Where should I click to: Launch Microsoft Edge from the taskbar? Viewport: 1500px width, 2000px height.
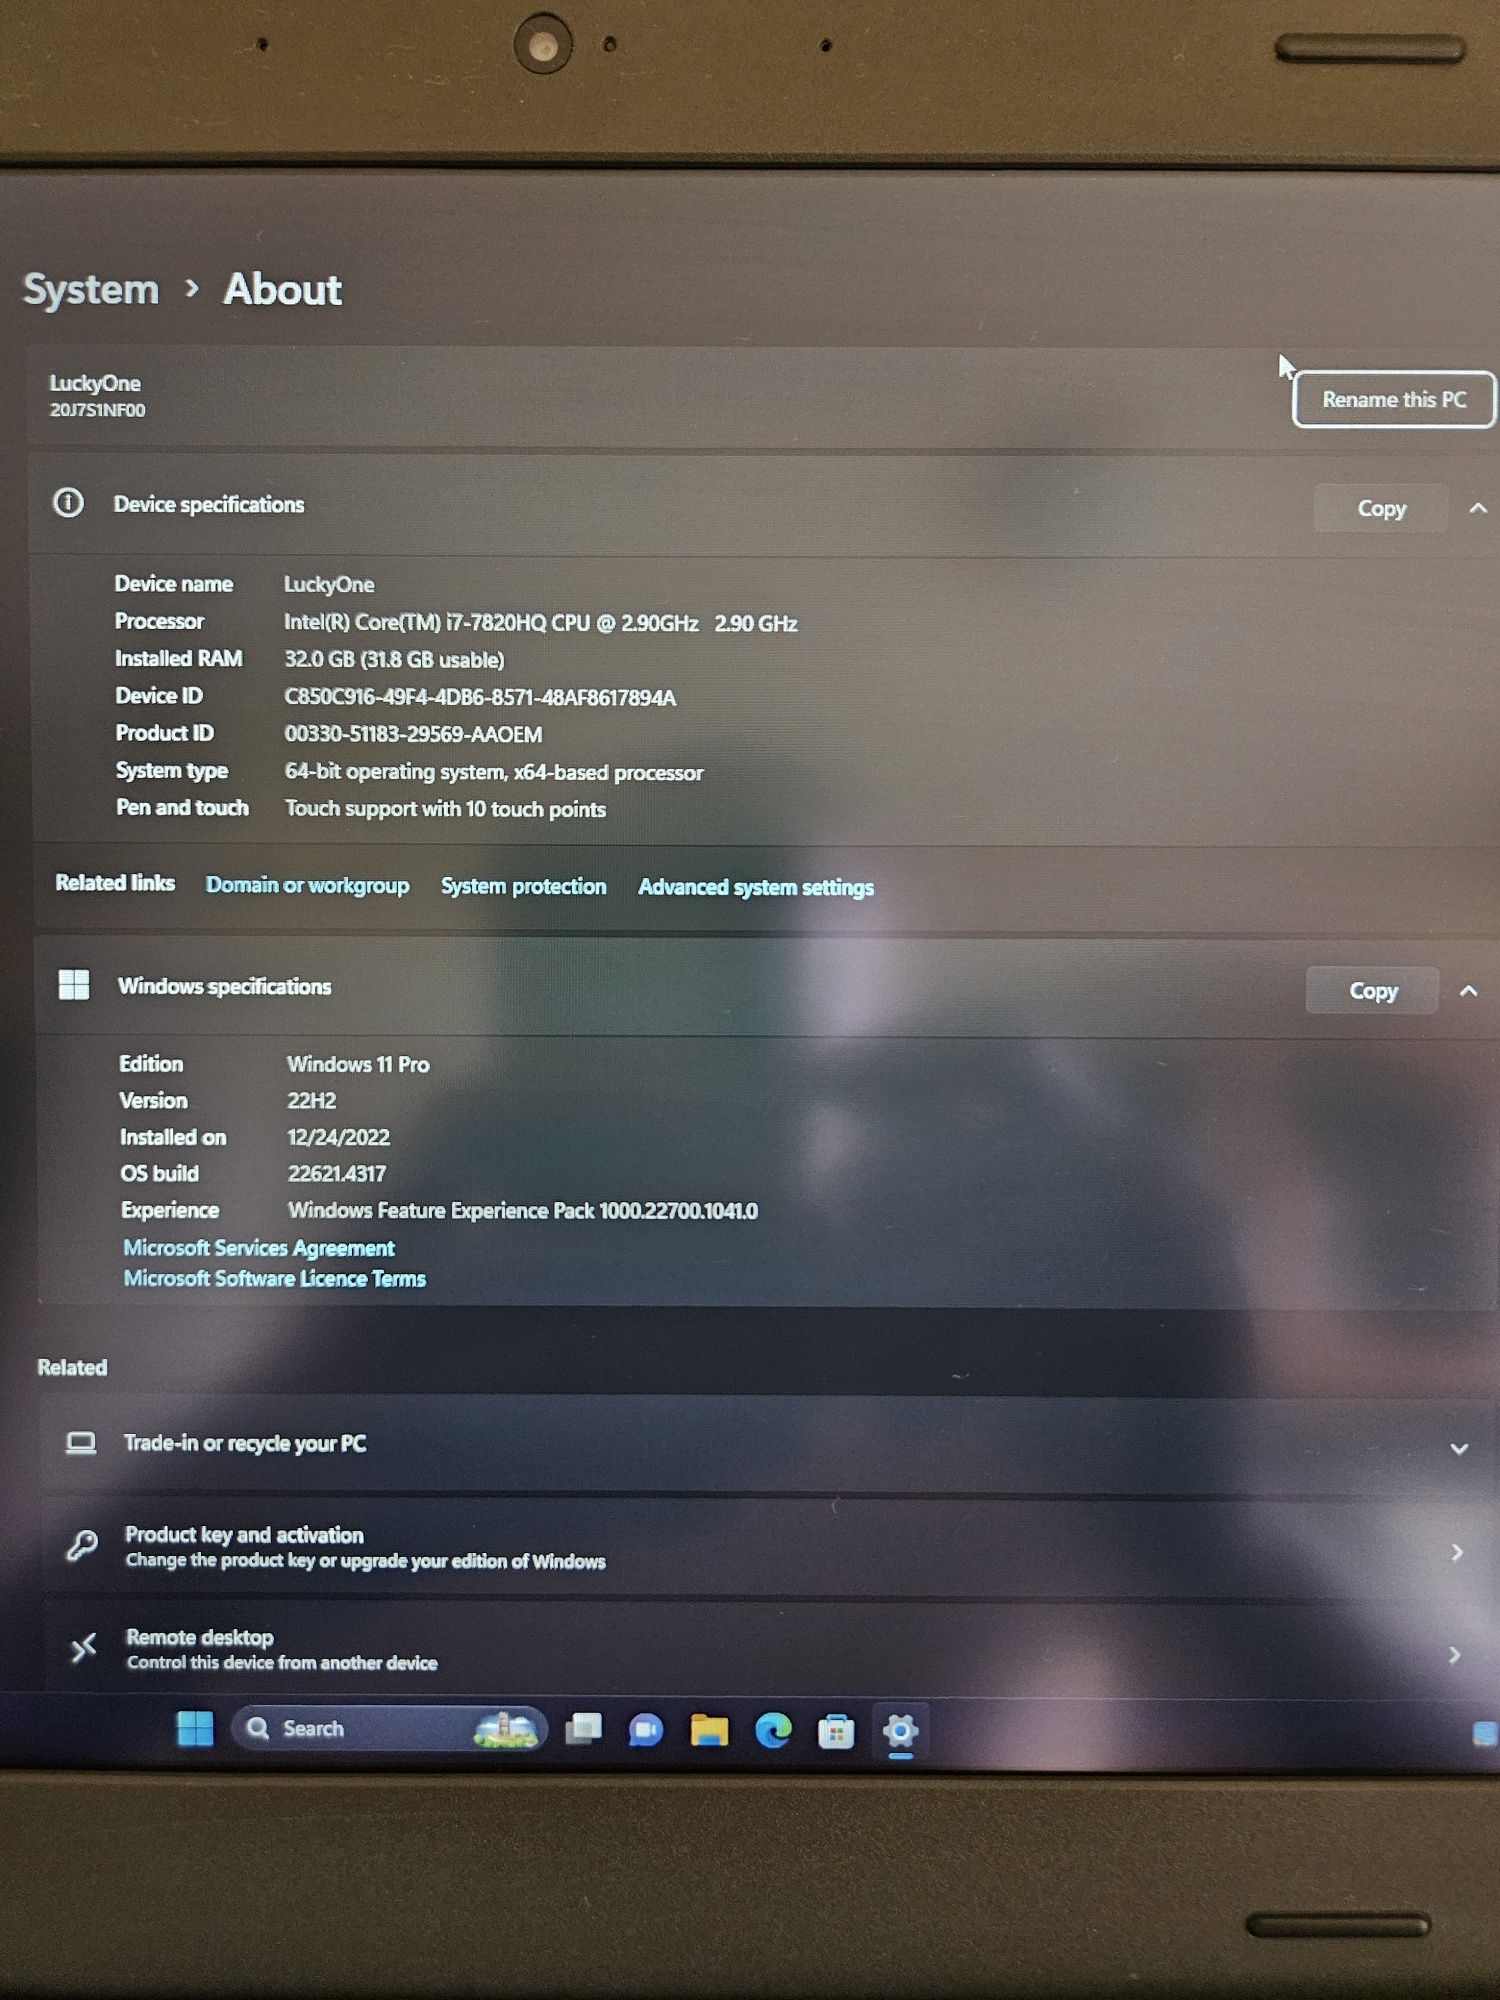[773, 1730]
